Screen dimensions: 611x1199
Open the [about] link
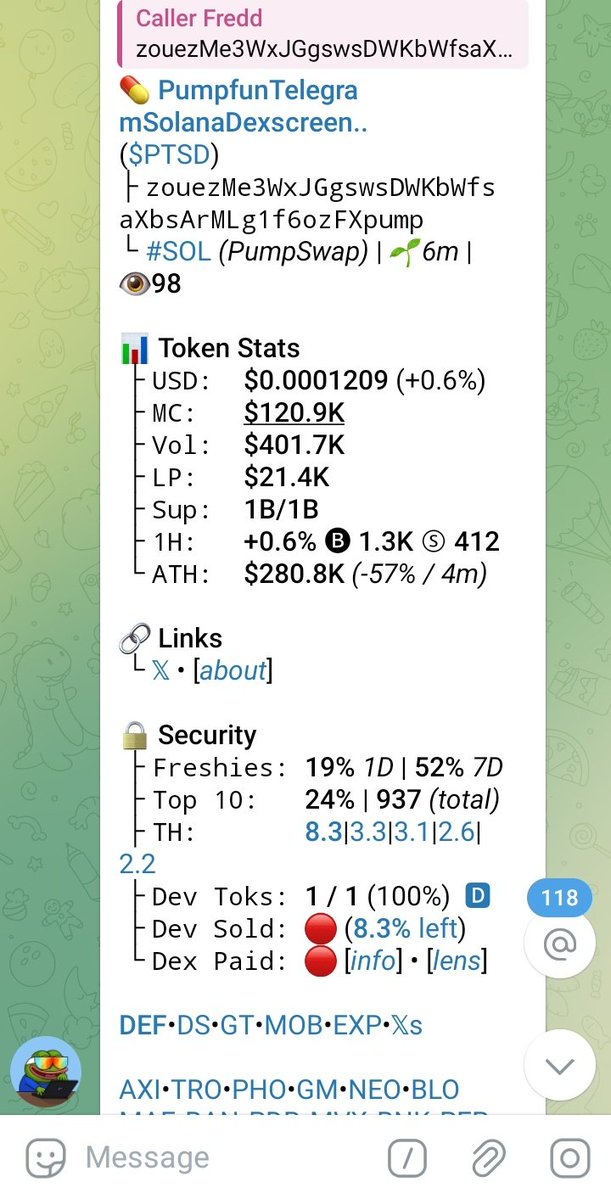click(233, 671)
